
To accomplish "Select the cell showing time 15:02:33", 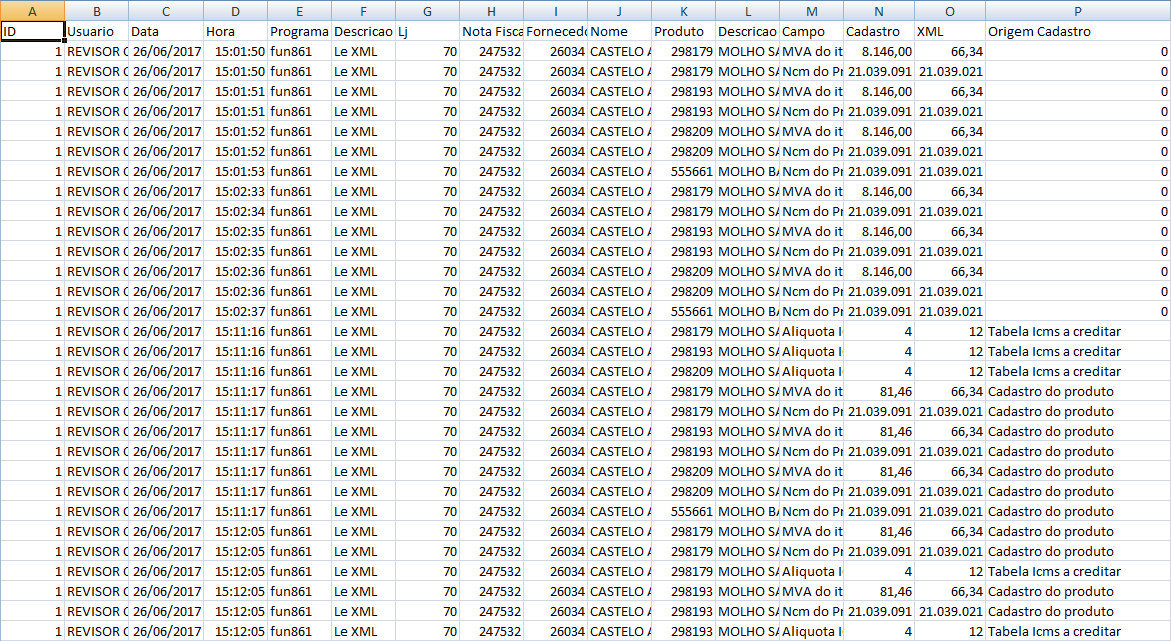I will (235, 191).
